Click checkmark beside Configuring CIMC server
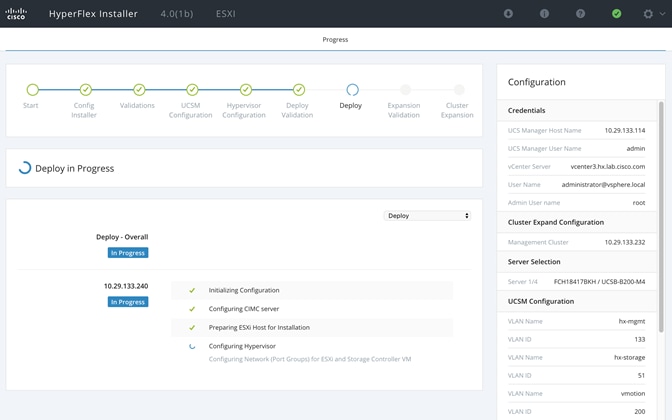 pyautogui.click(x=192, y=309)
